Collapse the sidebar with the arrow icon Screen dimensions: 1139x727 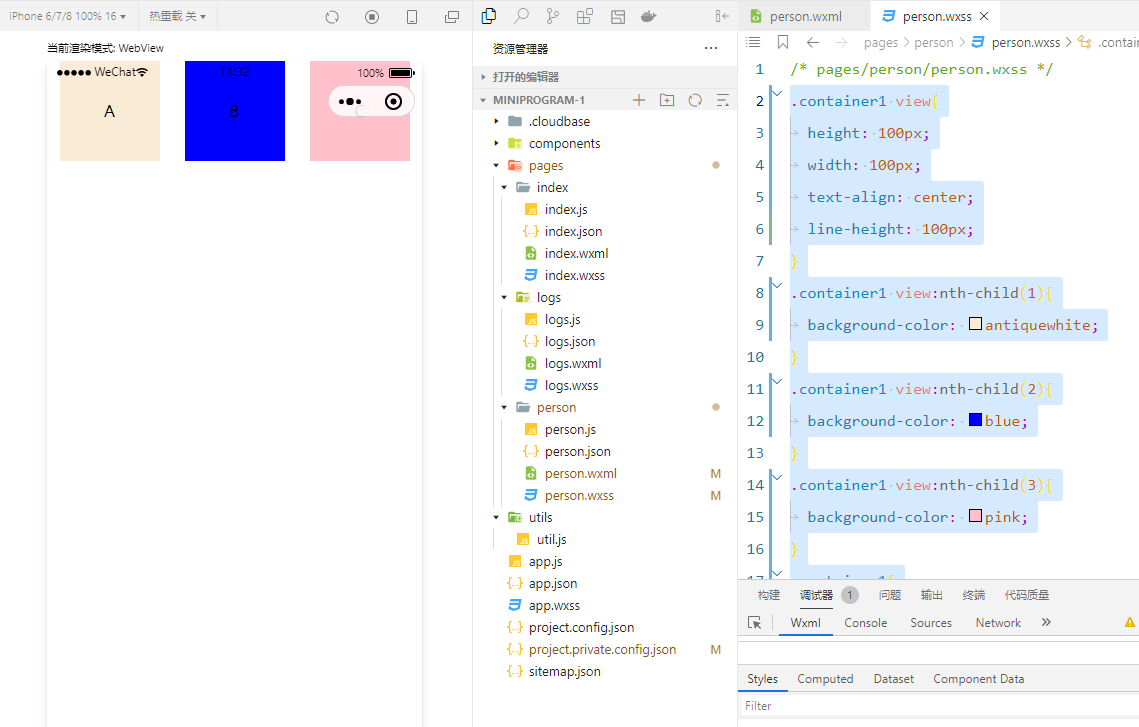[x=722, y=16]
